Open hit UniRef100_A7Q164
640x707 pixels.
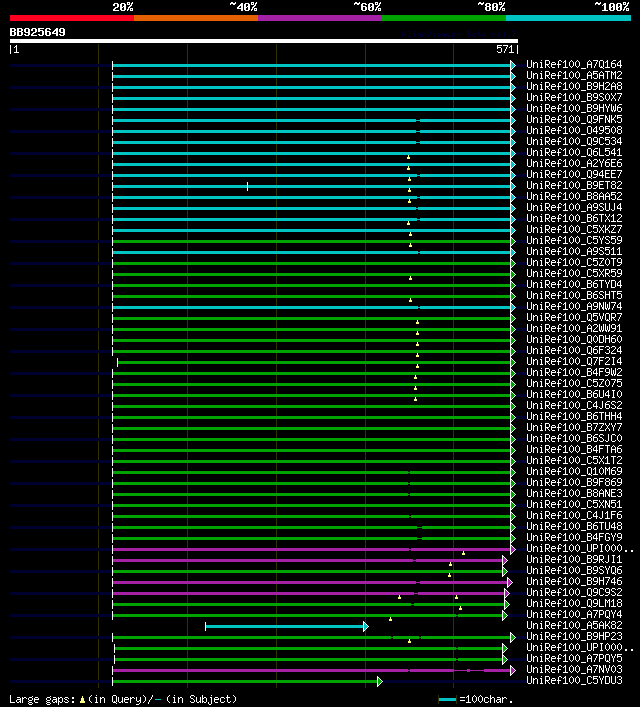(574, 64)
